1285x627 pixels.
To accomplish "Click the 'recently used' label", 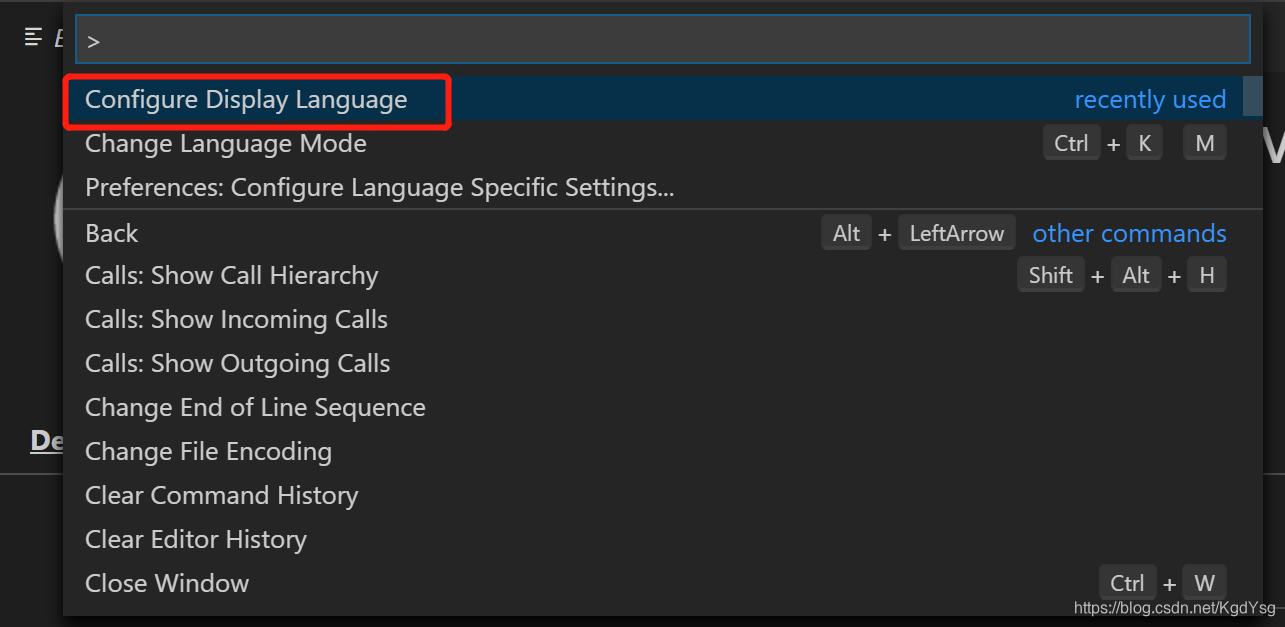I will pyautogui.click(x=1150, y=100).
